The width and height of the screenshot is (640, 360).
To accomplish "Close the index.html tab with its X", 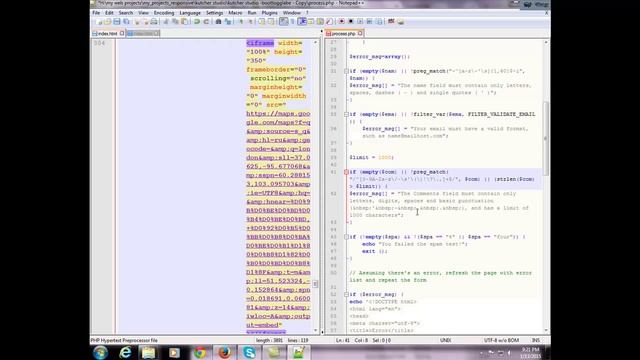I will (x=122, y=33).
